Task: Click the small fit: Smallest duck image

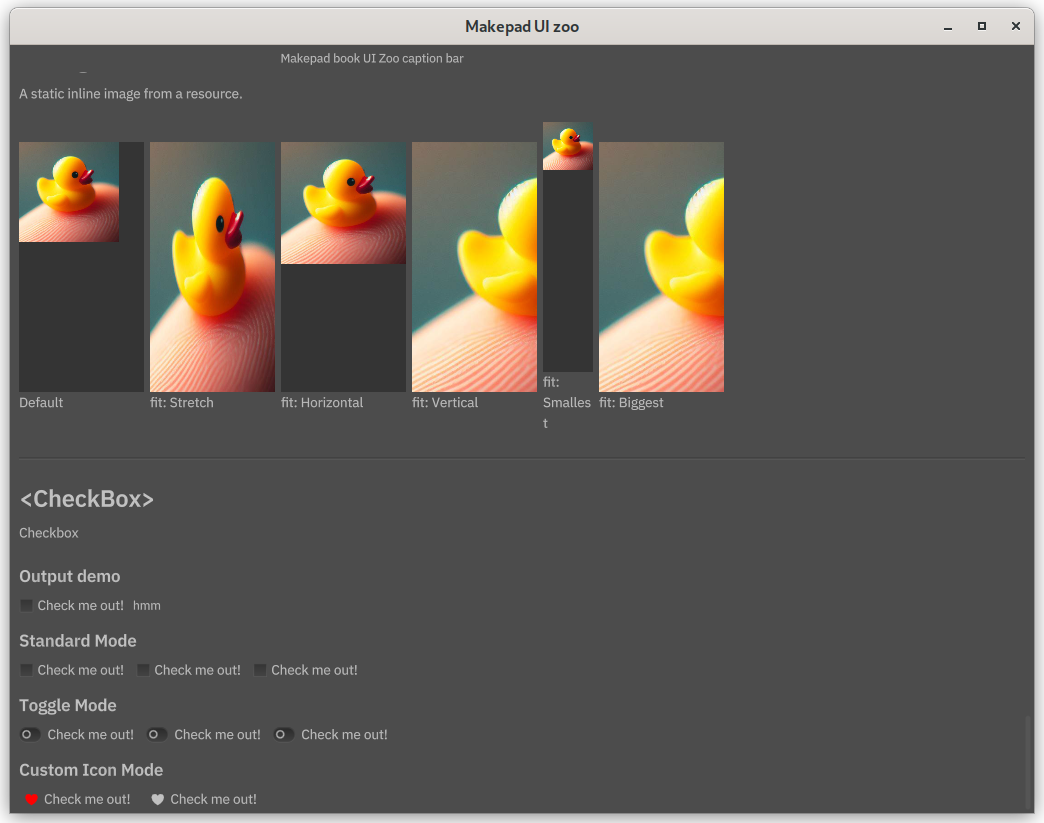Action: [x=568, y=146]
